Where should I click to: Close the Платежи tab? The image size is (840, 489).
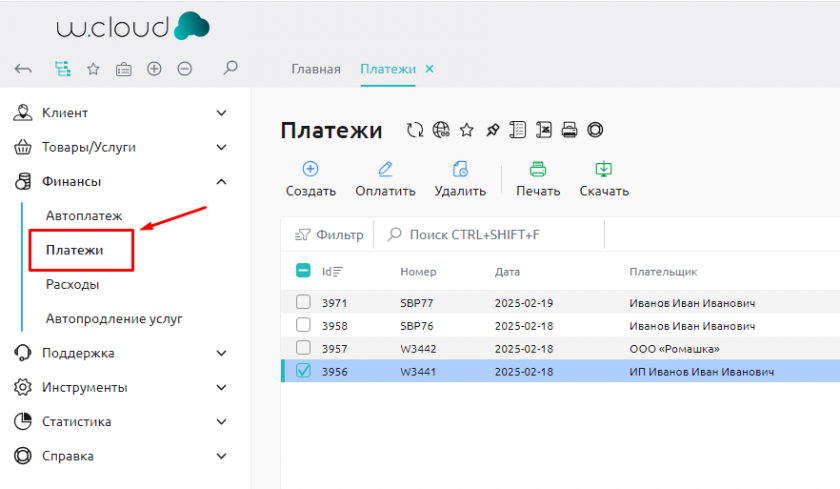430,69
